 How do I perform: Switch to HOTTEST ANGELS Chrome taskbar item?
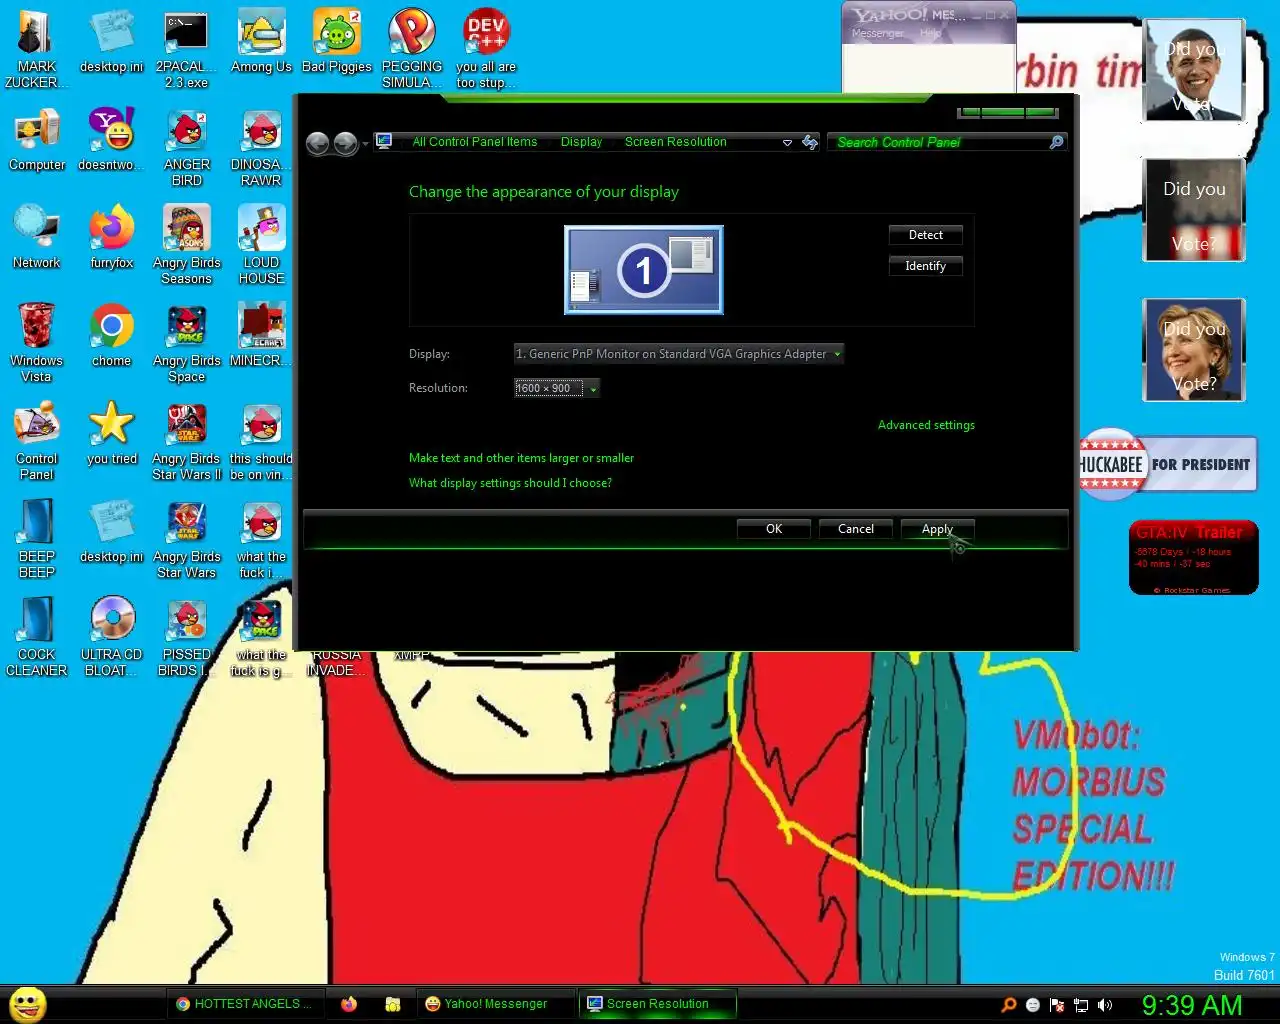[x=245, y=1004]
